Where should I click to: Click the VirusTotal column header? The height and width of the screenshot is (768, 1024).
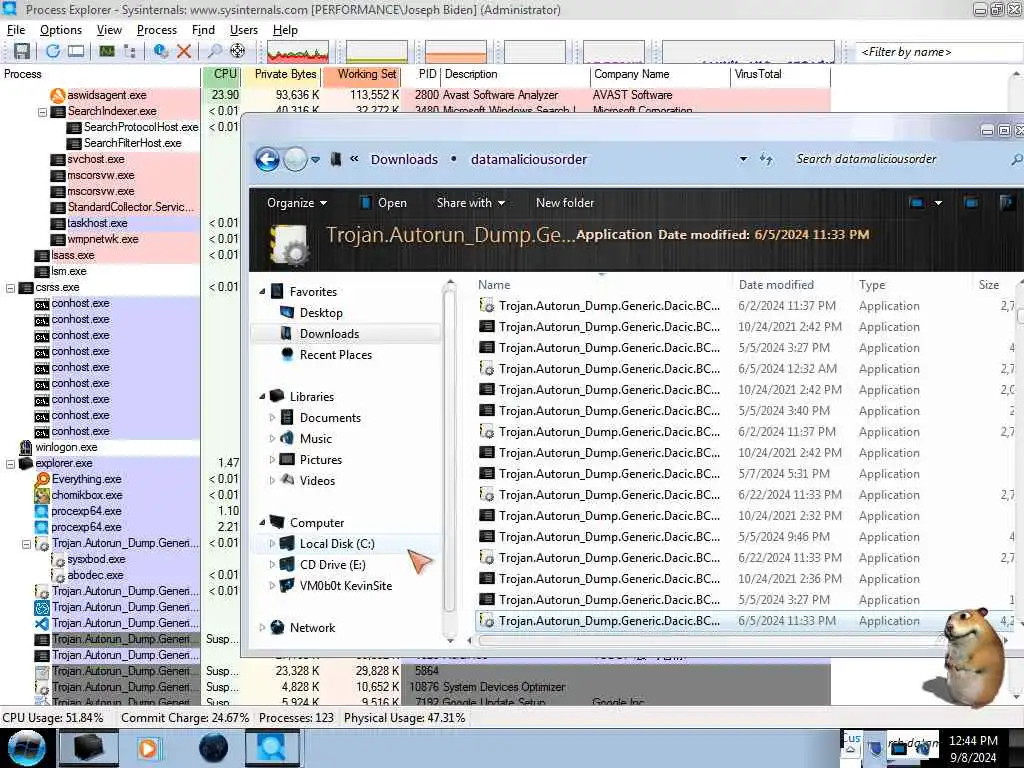pos(780,74)
